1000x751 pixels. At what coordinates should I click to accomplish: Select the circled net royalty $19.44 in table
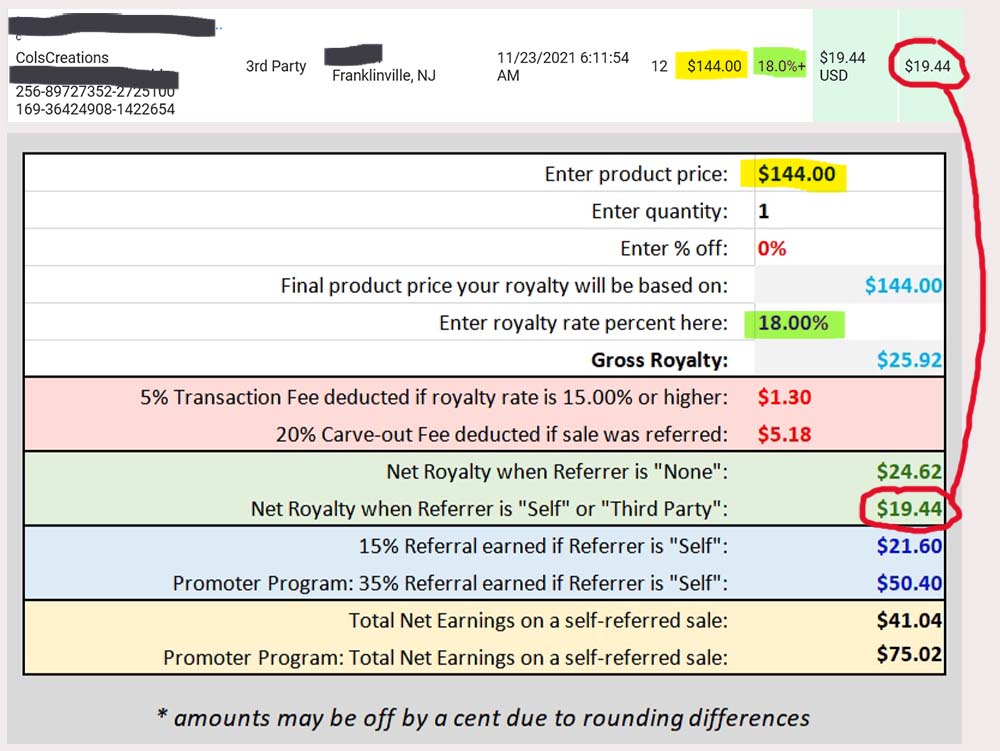[x=909, y=509]
